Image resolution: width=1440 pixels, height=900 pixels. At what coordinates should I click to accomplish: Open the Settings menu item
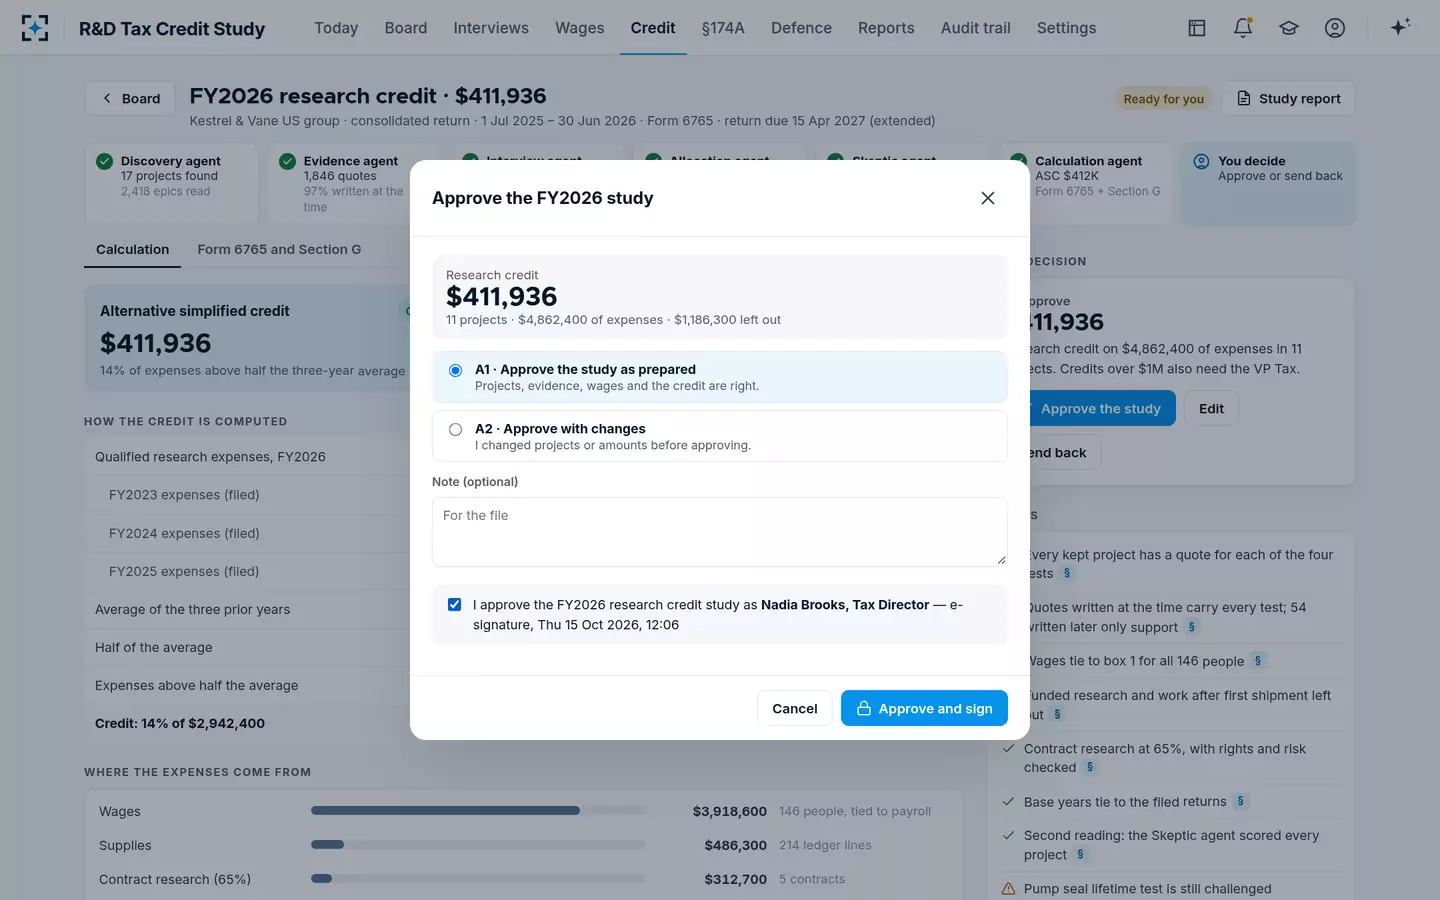point(1066,28)
